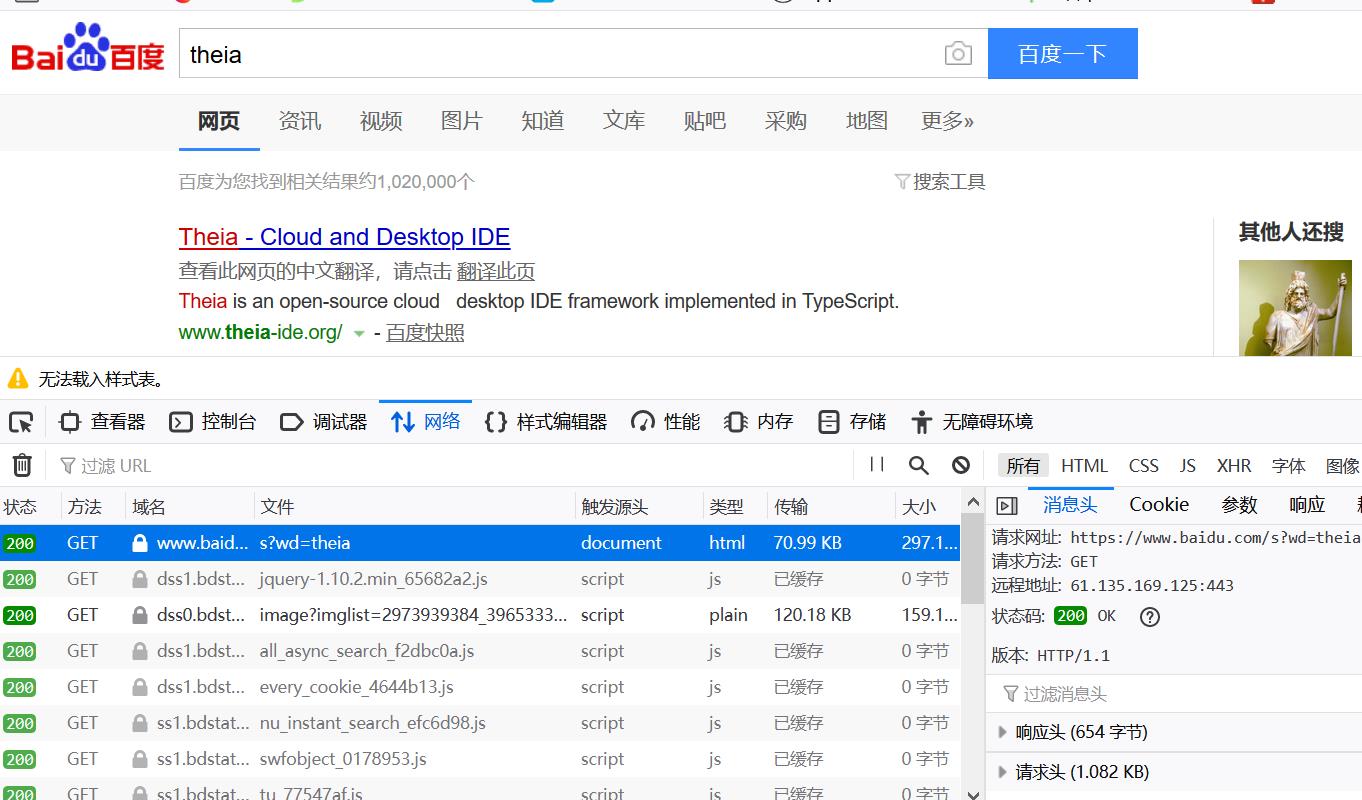1362x800 pixels.
Task: Open dropdown arrow next to www.theia-ide.org
Action: pyautogui.click(x=359, y=334)
